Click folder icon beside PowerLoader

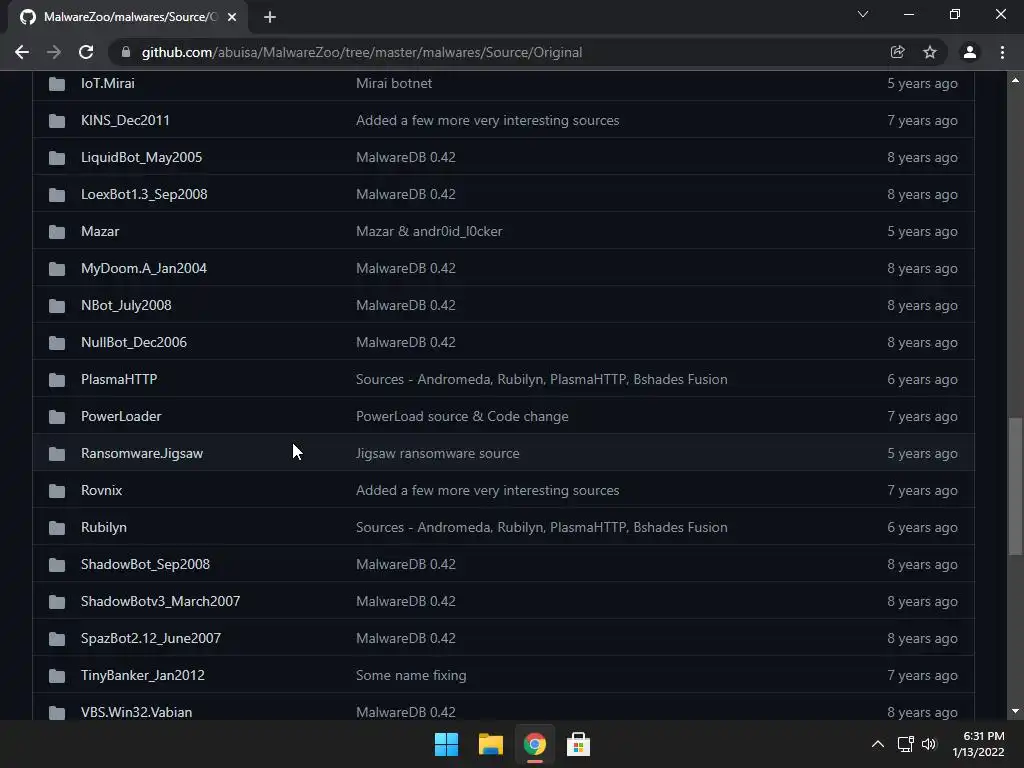57,417
